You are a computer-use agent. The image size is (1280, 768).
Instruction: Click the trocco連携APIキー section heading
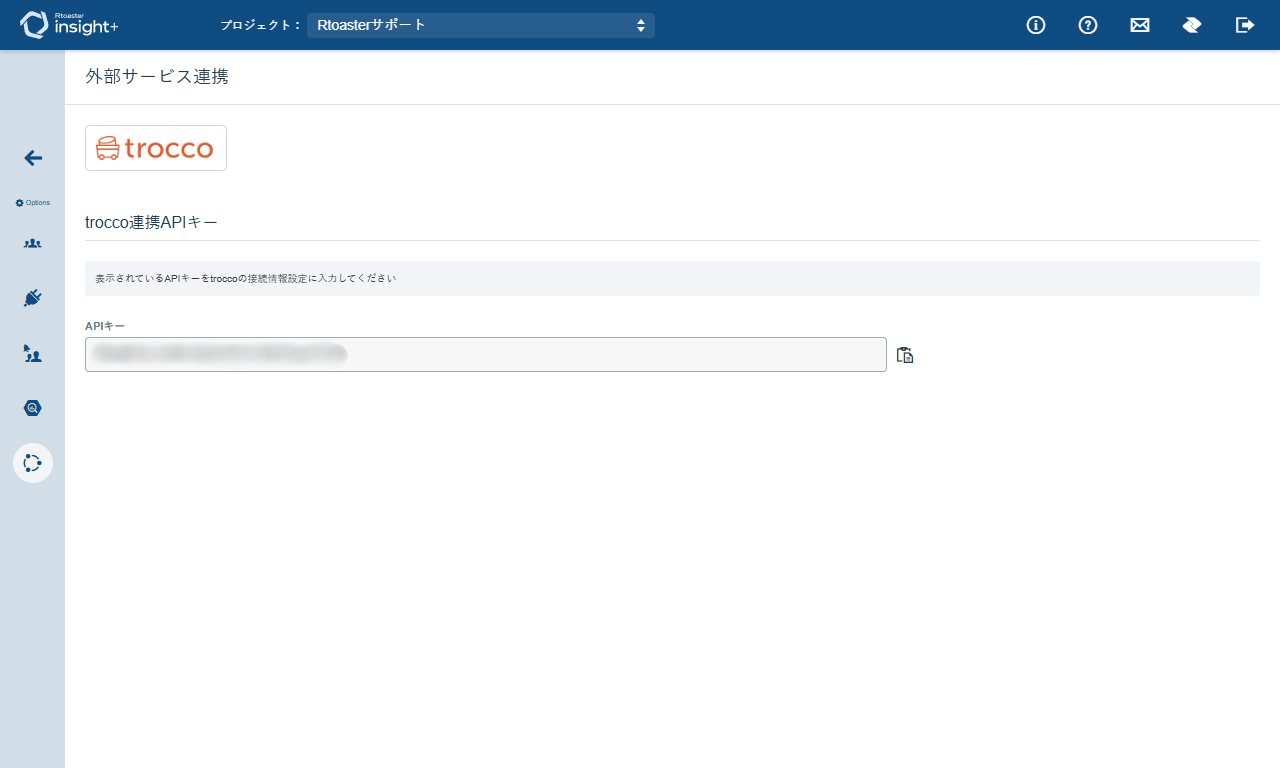pyautogui.click(x=152, y=222)
